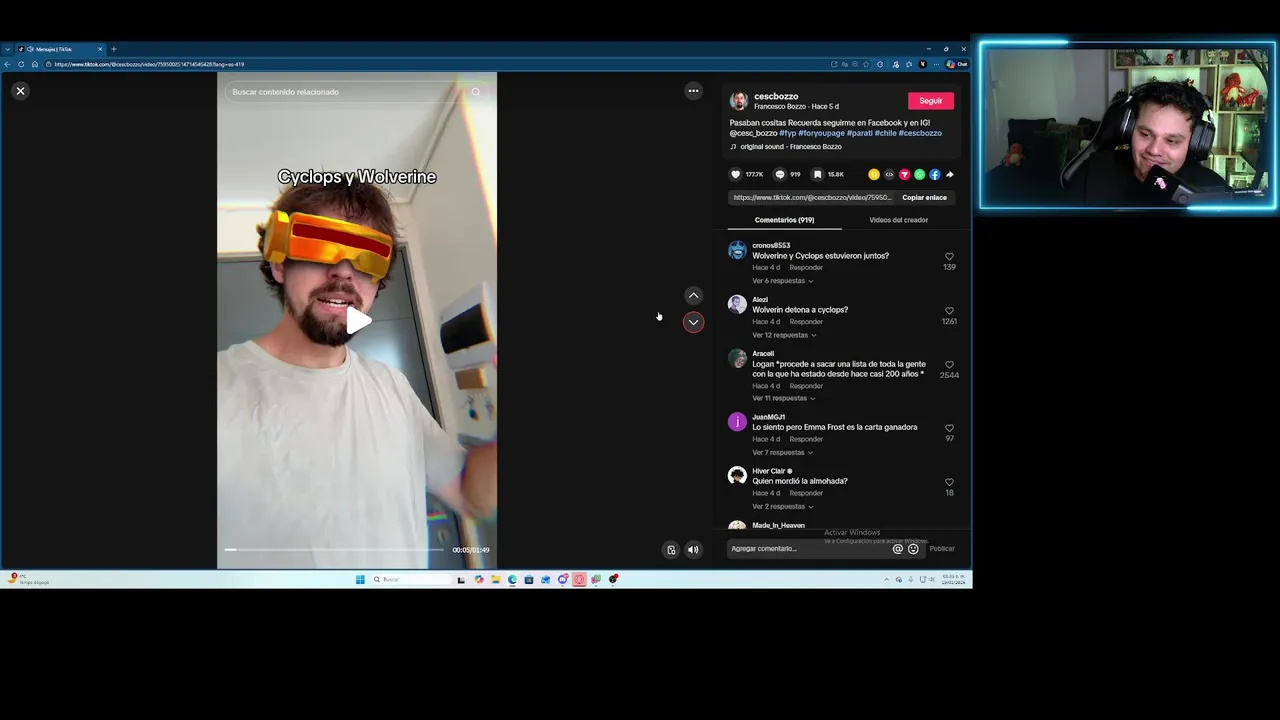1280x720 pixels.
Task: Open Discord from the taskbar
Action: [562, 579]
